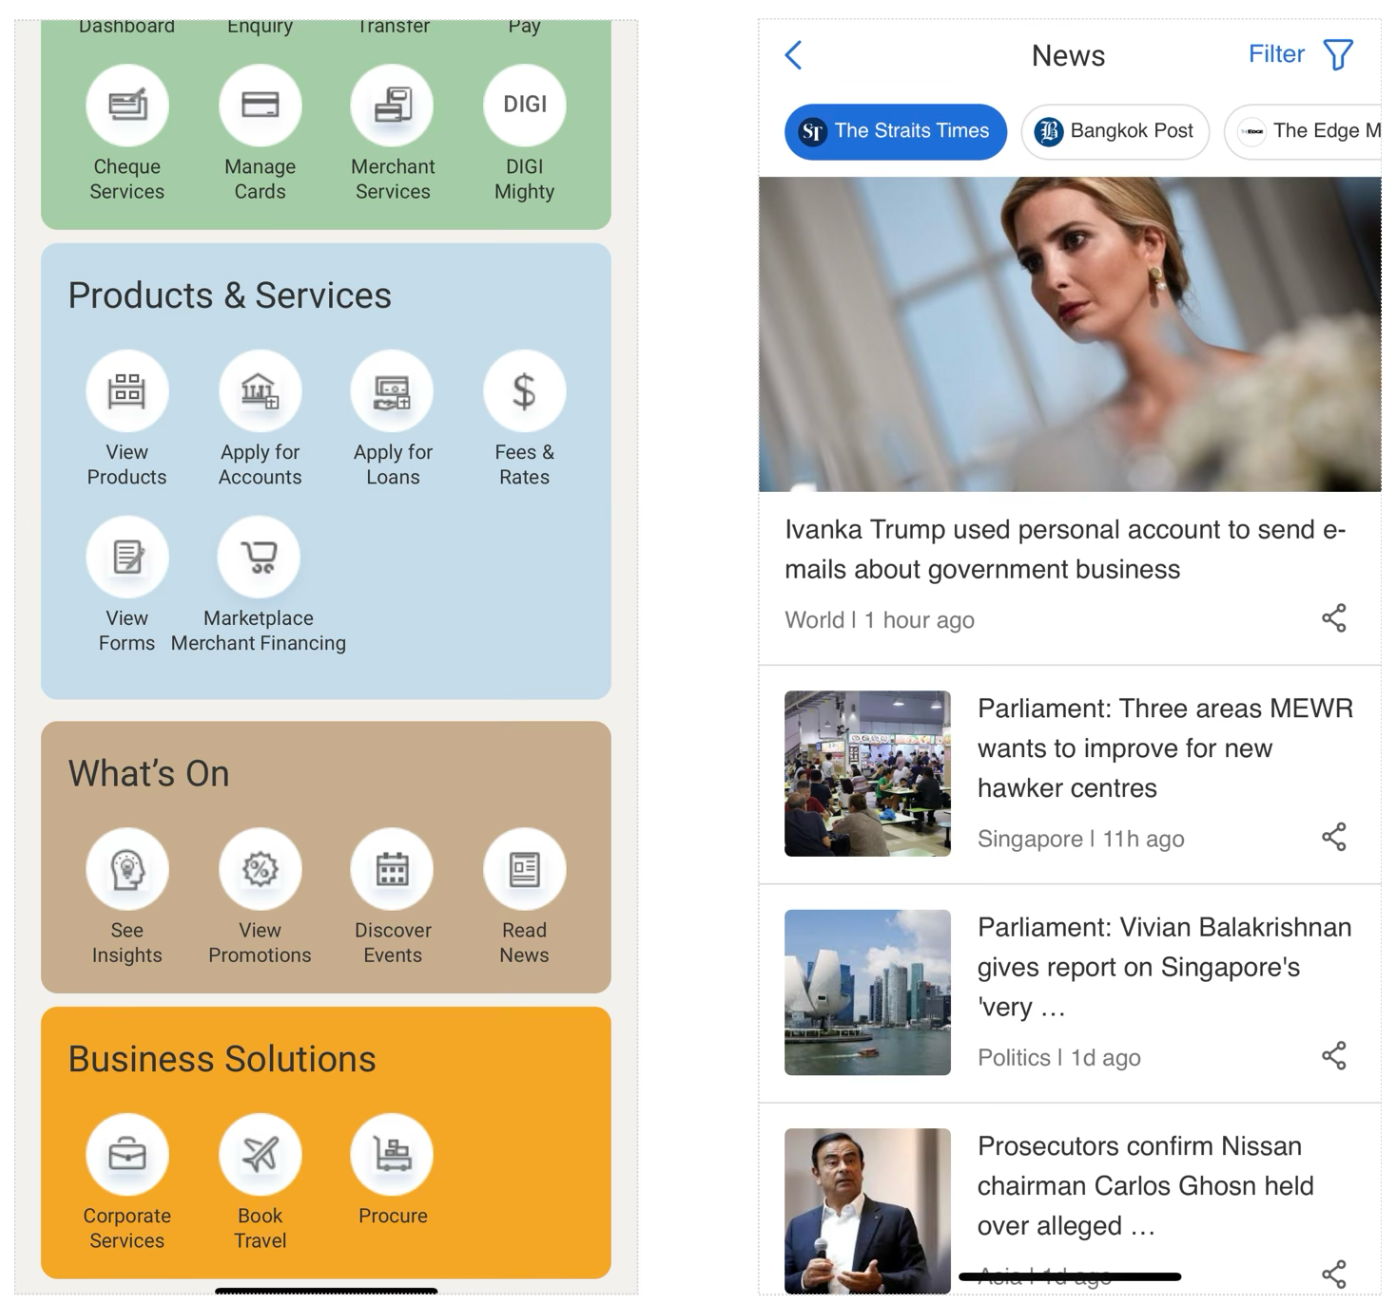Open hawker centres article thumbnail
Viewport: 1388px width, 1304px height.
point(867,773)
